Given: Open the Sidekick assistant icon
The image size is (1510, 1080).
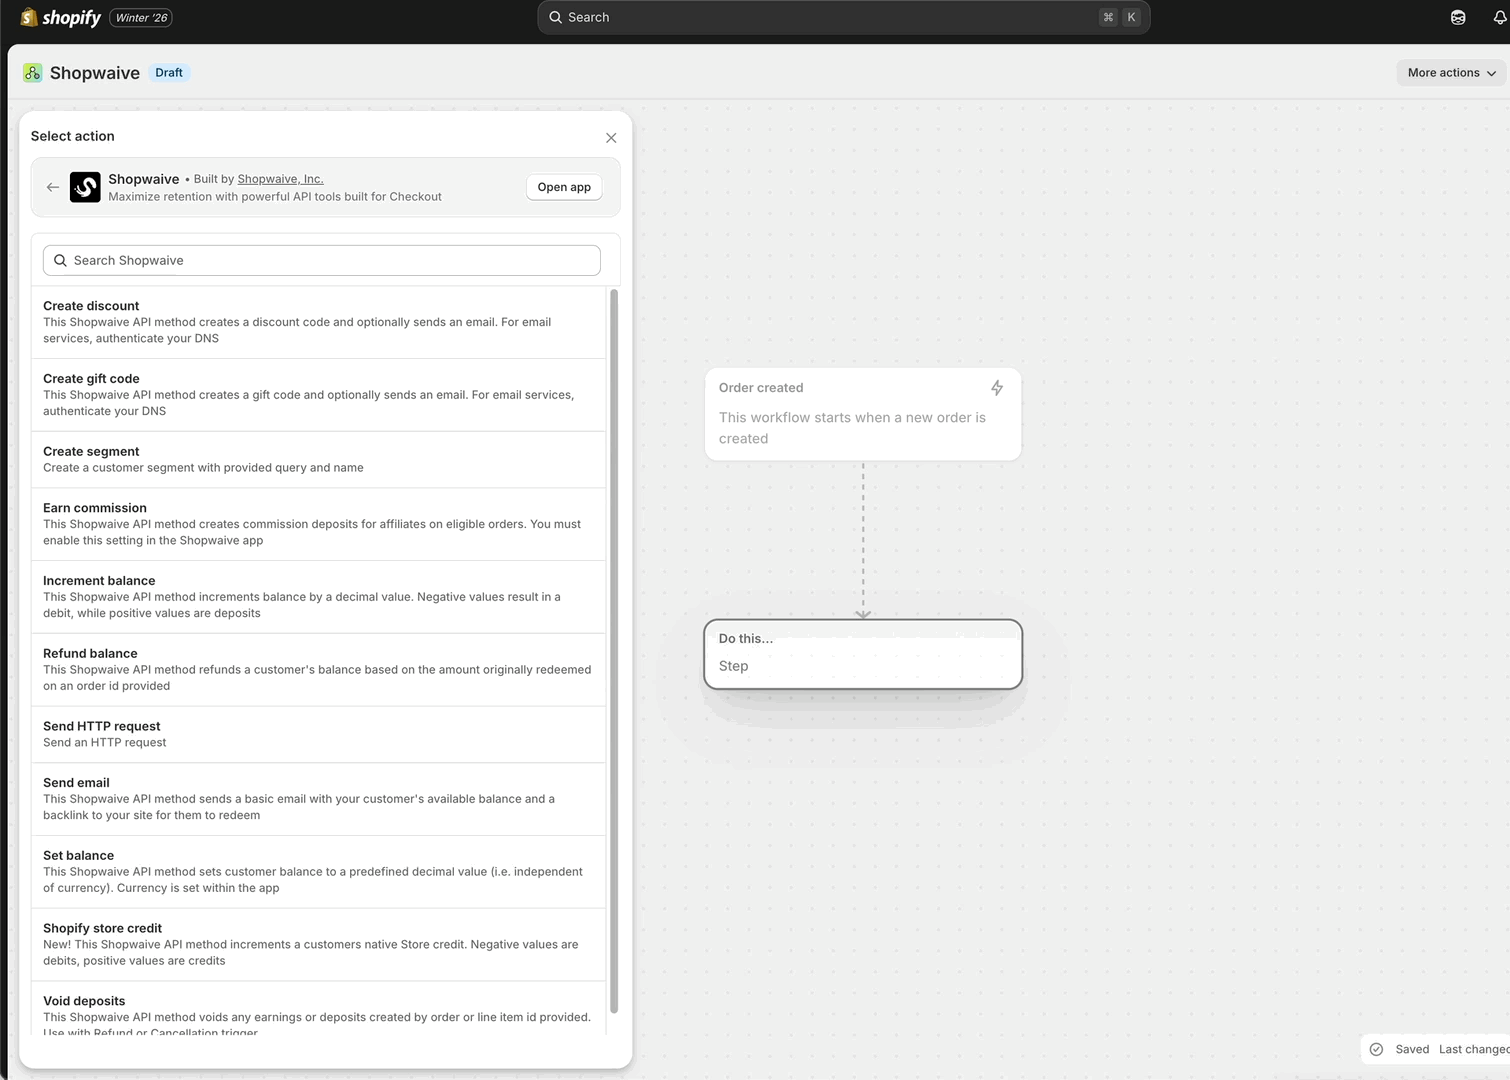Looking at the screenshot, I should 1458,17.
